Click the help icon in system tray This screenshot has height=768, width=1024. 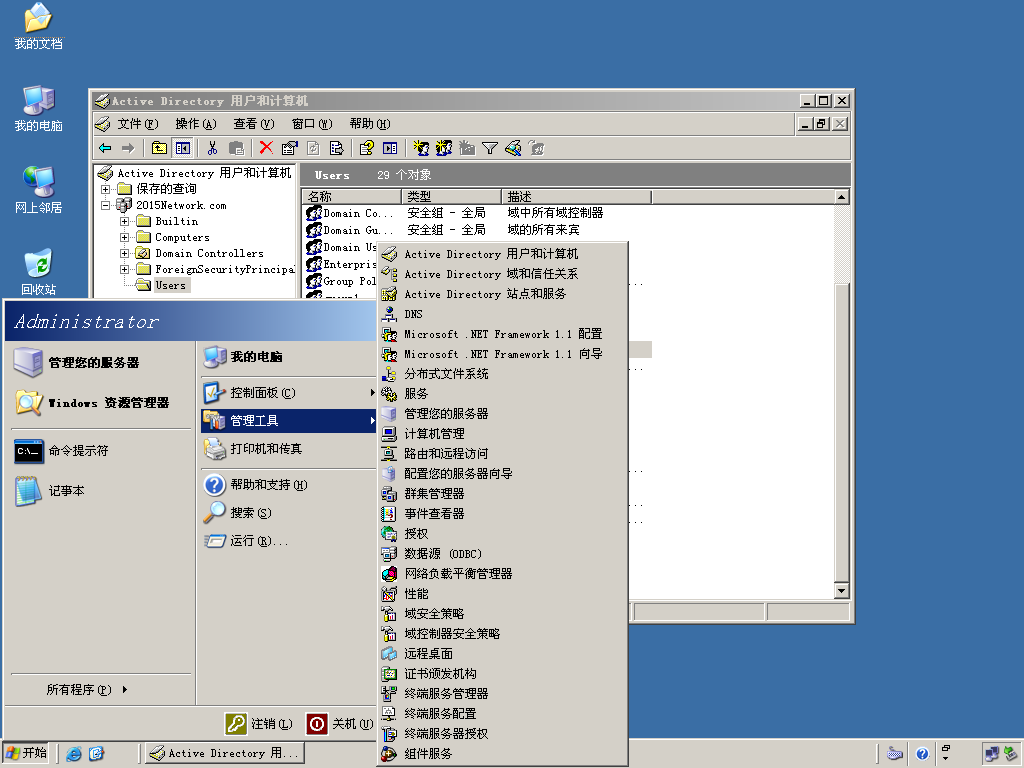pos(922,754)
